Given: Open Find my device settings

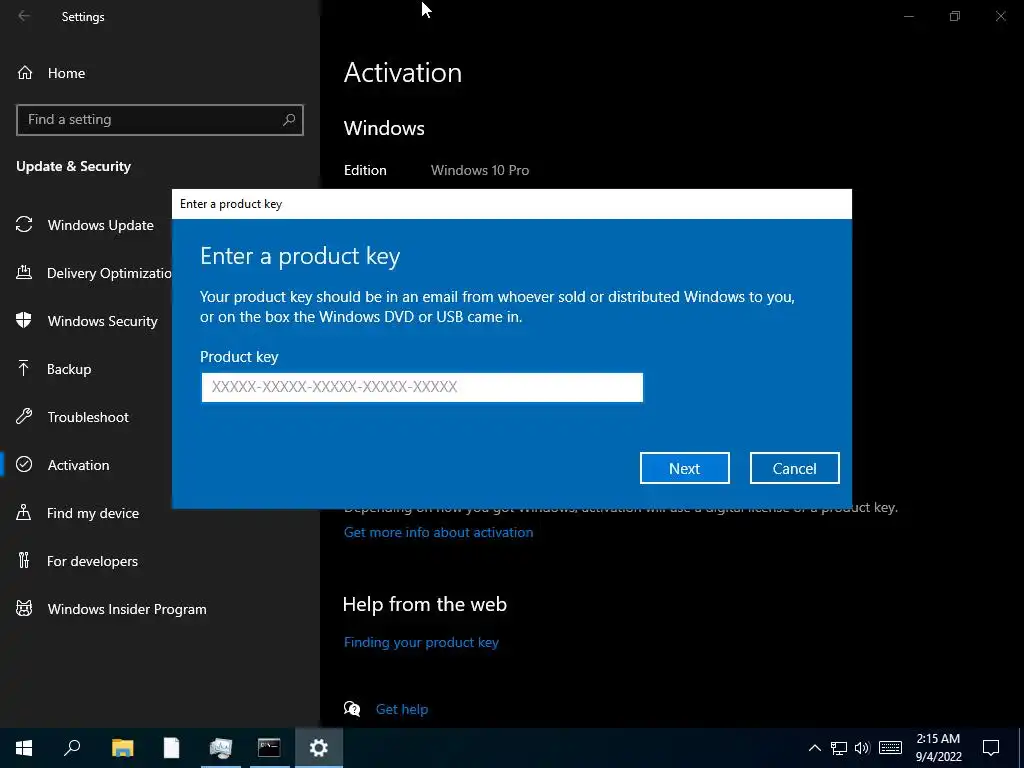Looking at the screenshot, I should pyautogui.click(x=93, y=513).
